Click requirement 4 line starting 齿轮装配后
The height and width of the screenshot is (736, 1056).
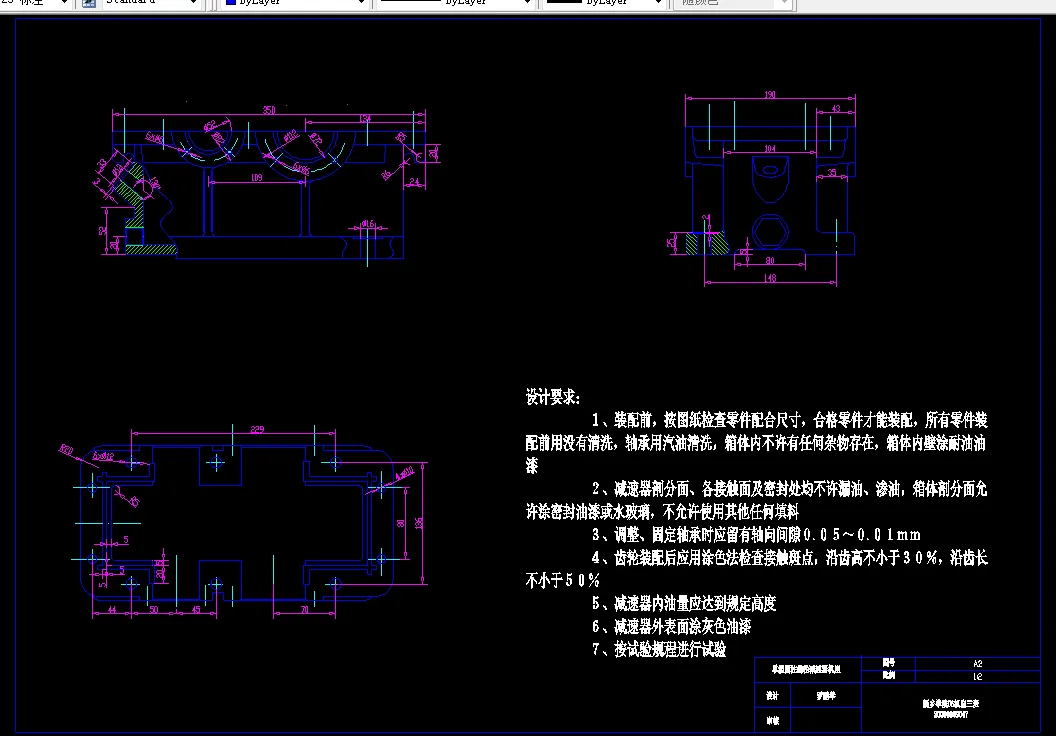789,558
